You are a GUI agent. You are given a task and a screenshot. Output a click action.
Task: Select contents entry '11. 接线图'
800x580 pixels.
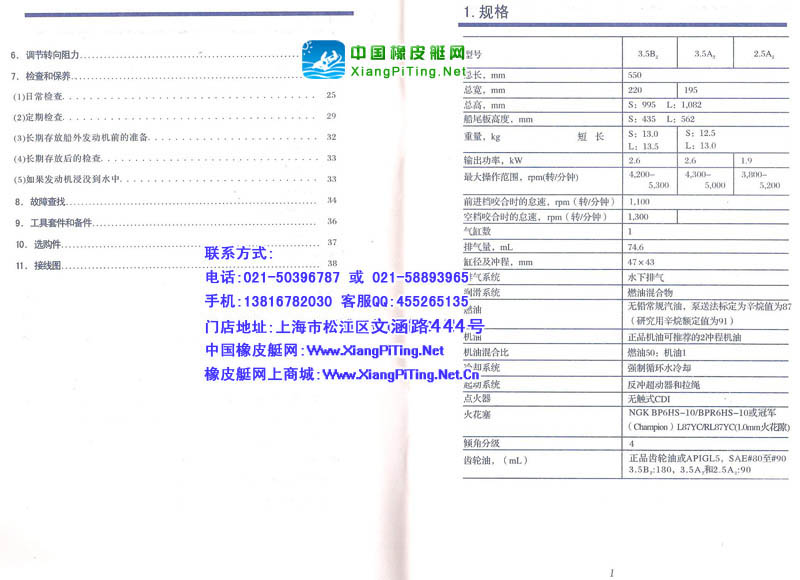click(38, 266)
